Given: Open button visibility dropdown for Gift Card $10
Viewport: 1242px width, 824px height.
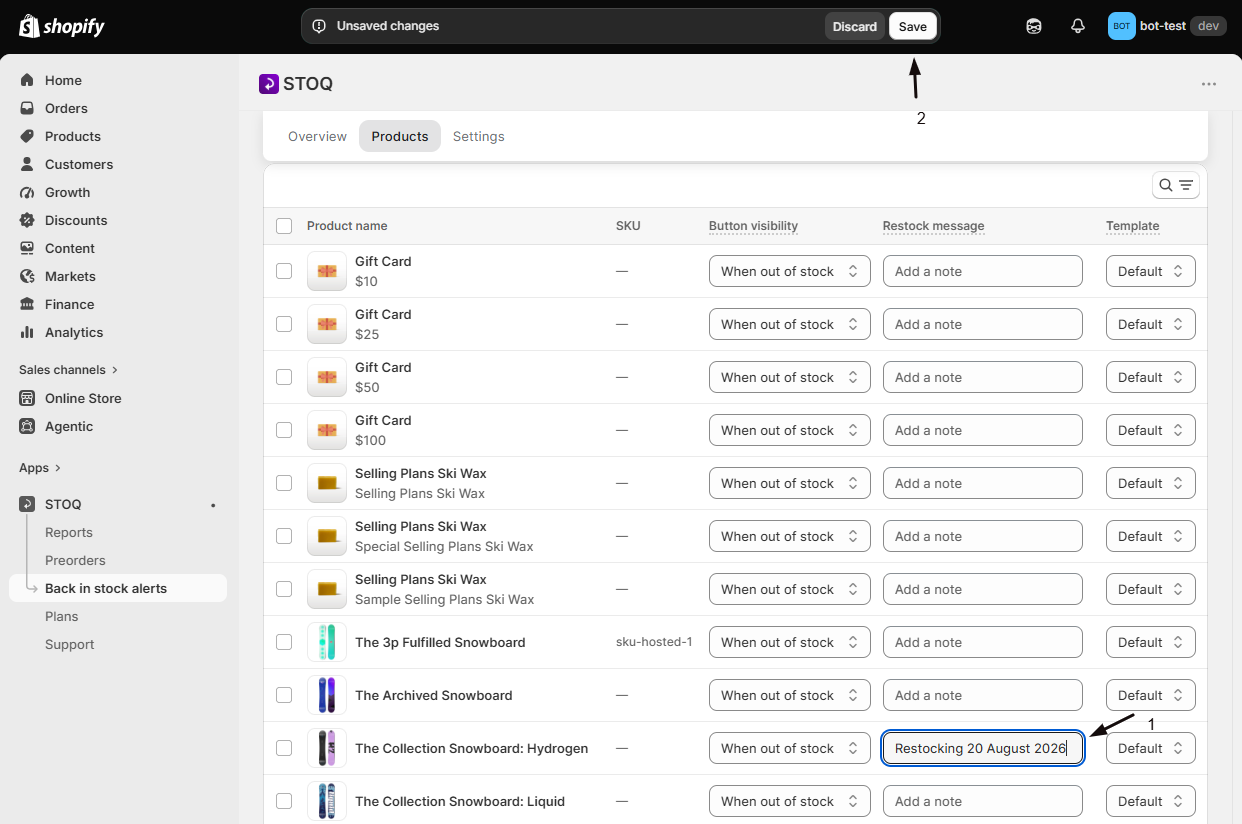Looking at the screenshot, I should 790,271.
